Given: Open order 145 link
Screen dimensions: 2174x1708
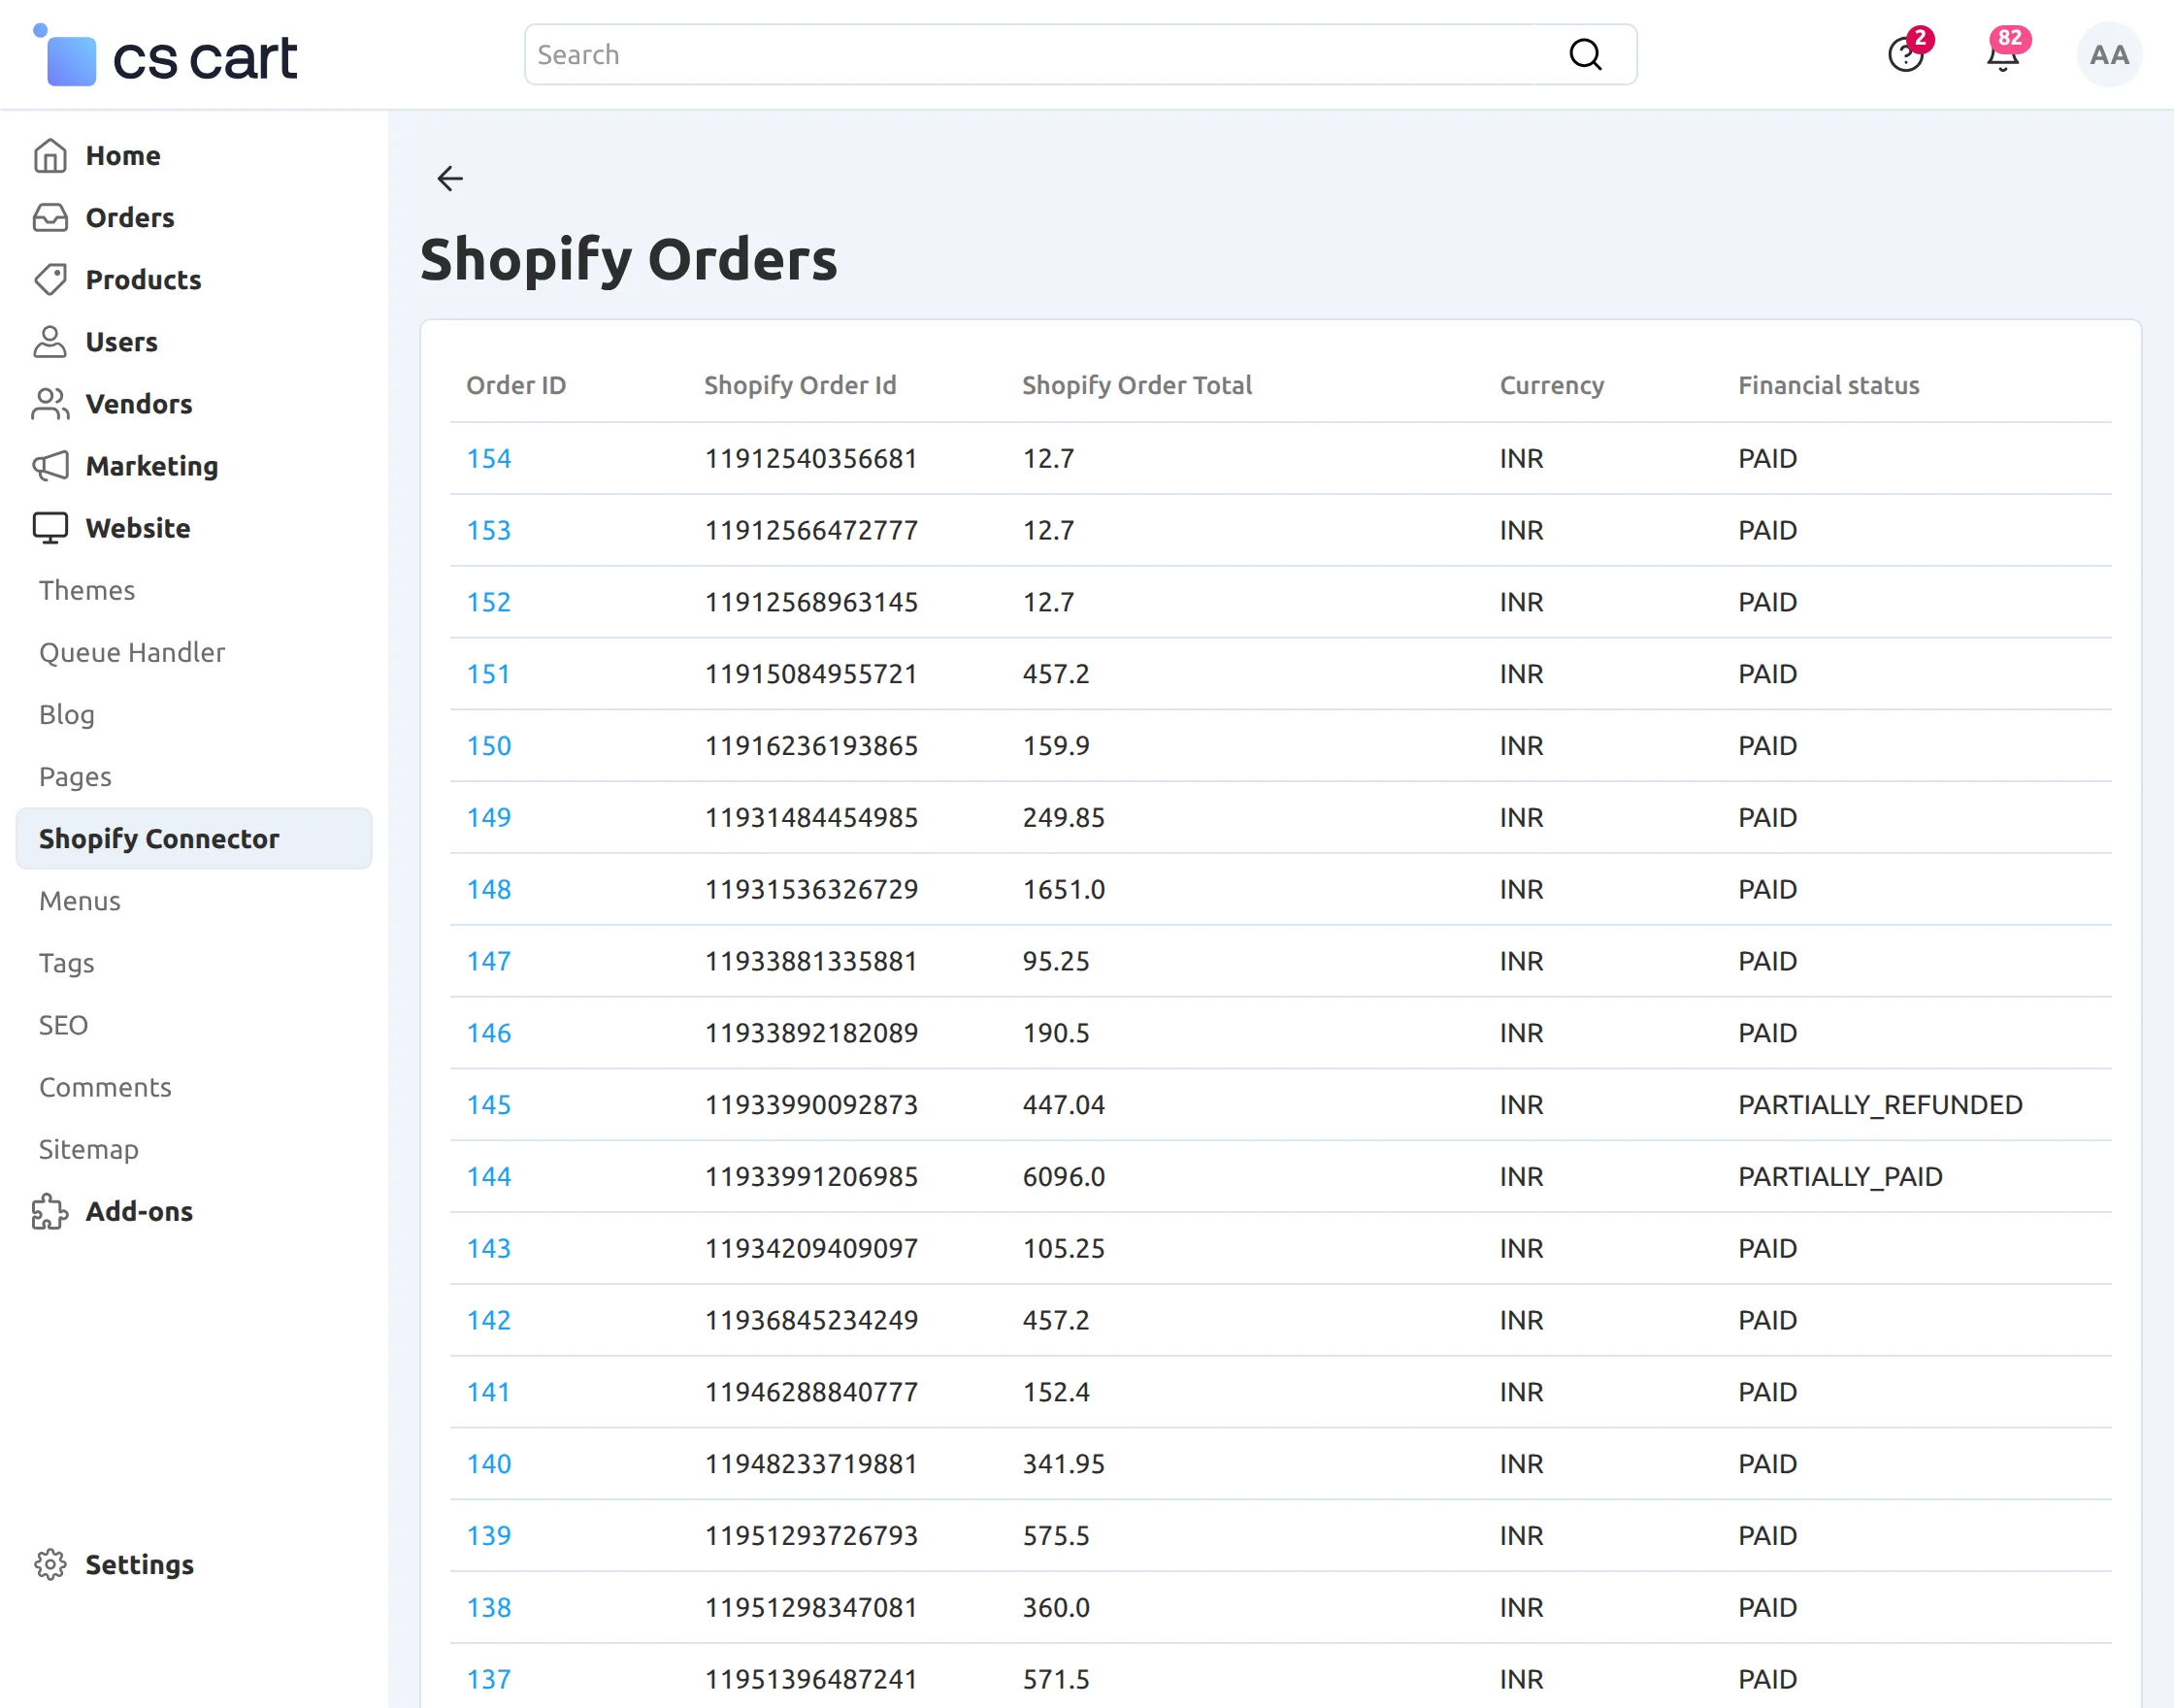Looking at the screenshot, I should [488, 1104].
